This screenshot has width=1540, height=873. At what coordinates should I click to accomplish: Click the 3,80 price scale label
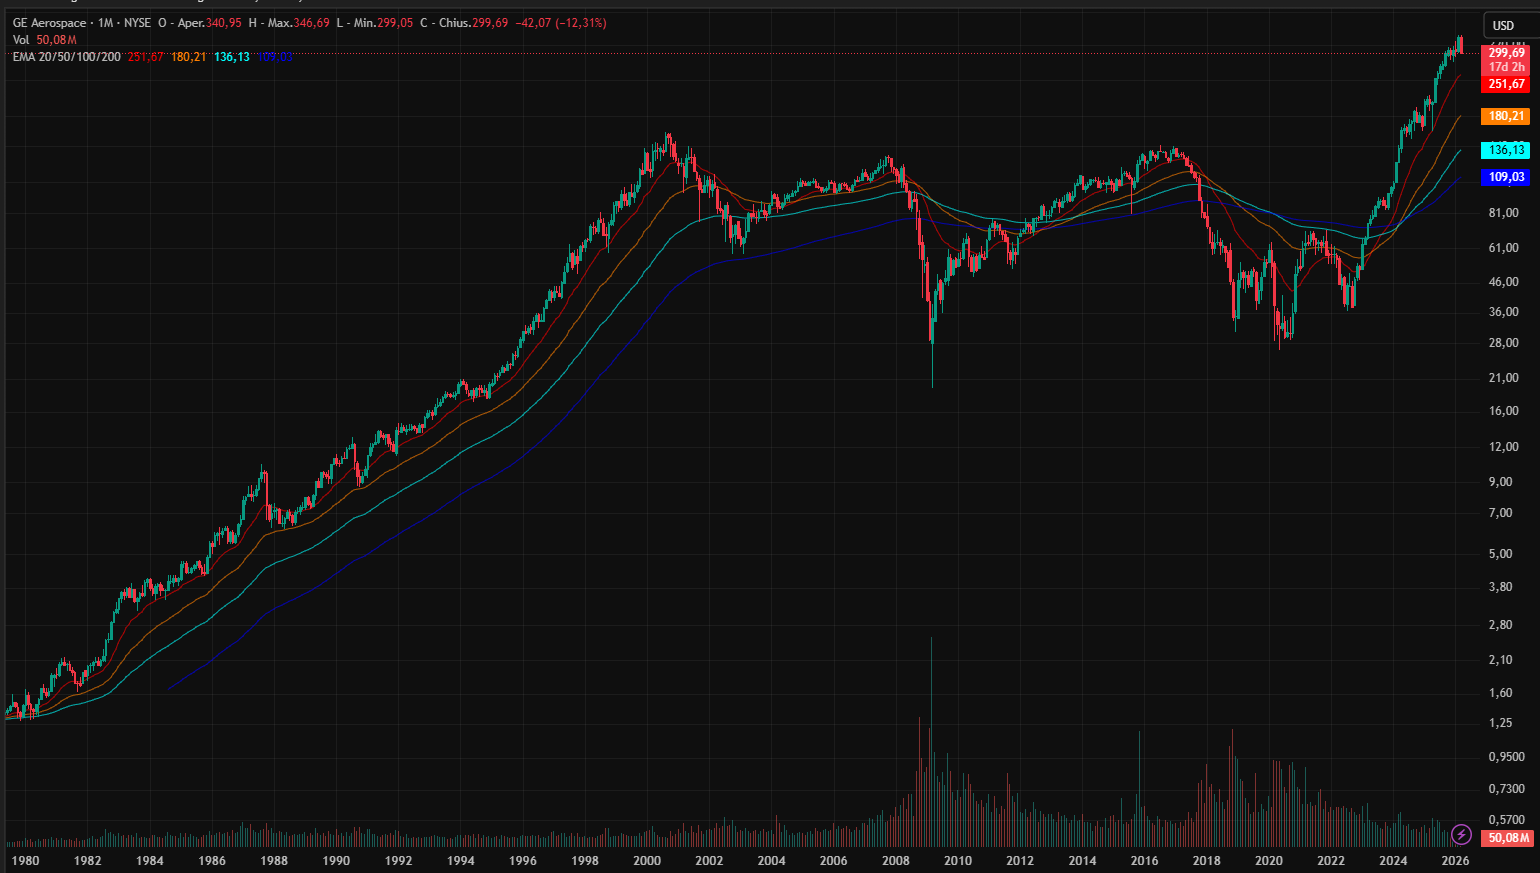1501,587
